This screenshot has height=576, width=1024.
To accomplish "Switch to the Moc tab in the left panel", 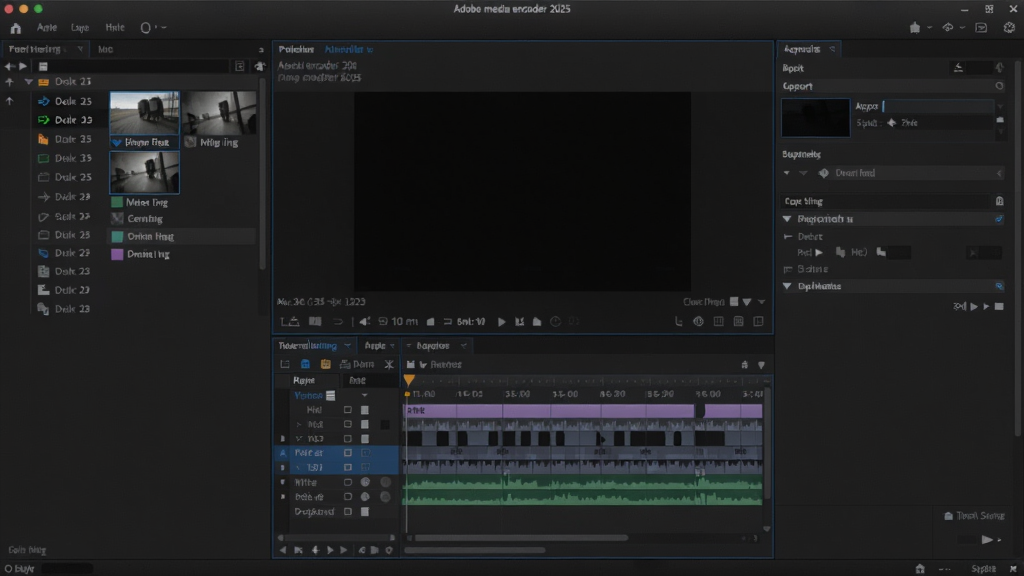I will coord(105,49).
